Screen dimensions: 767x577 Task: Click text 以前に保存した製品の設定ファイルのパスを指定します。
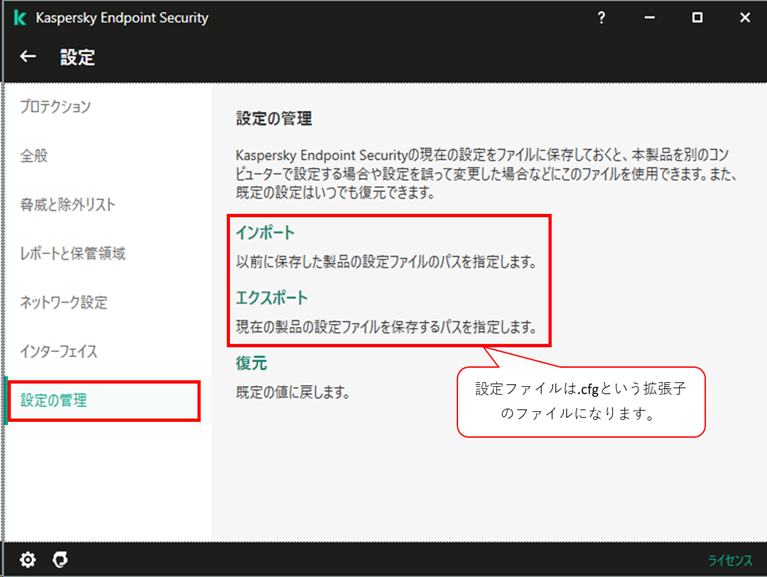386,262
